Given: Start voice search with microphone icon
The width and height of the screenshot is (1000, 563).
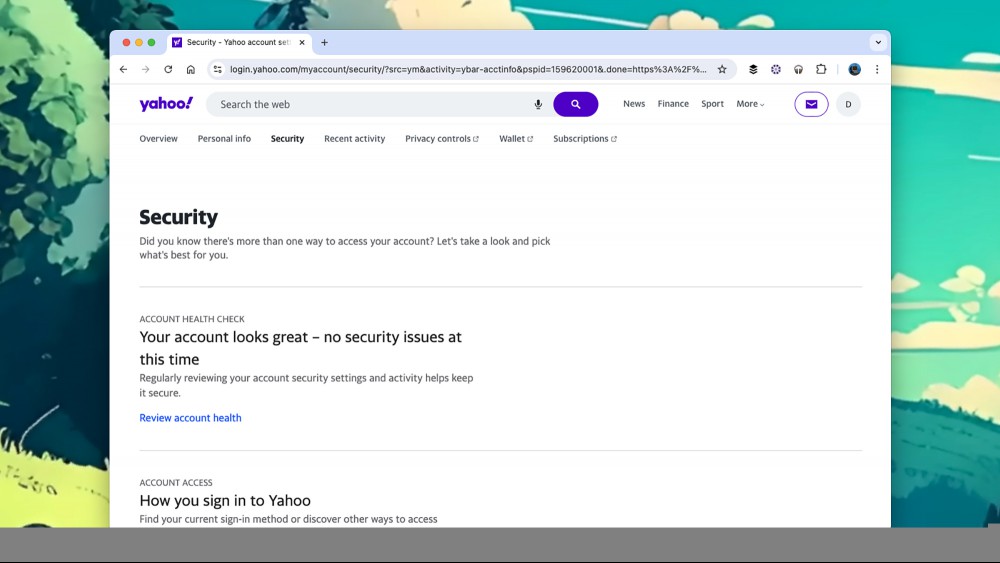Looking at the screenshot, I should click(538, 105).
